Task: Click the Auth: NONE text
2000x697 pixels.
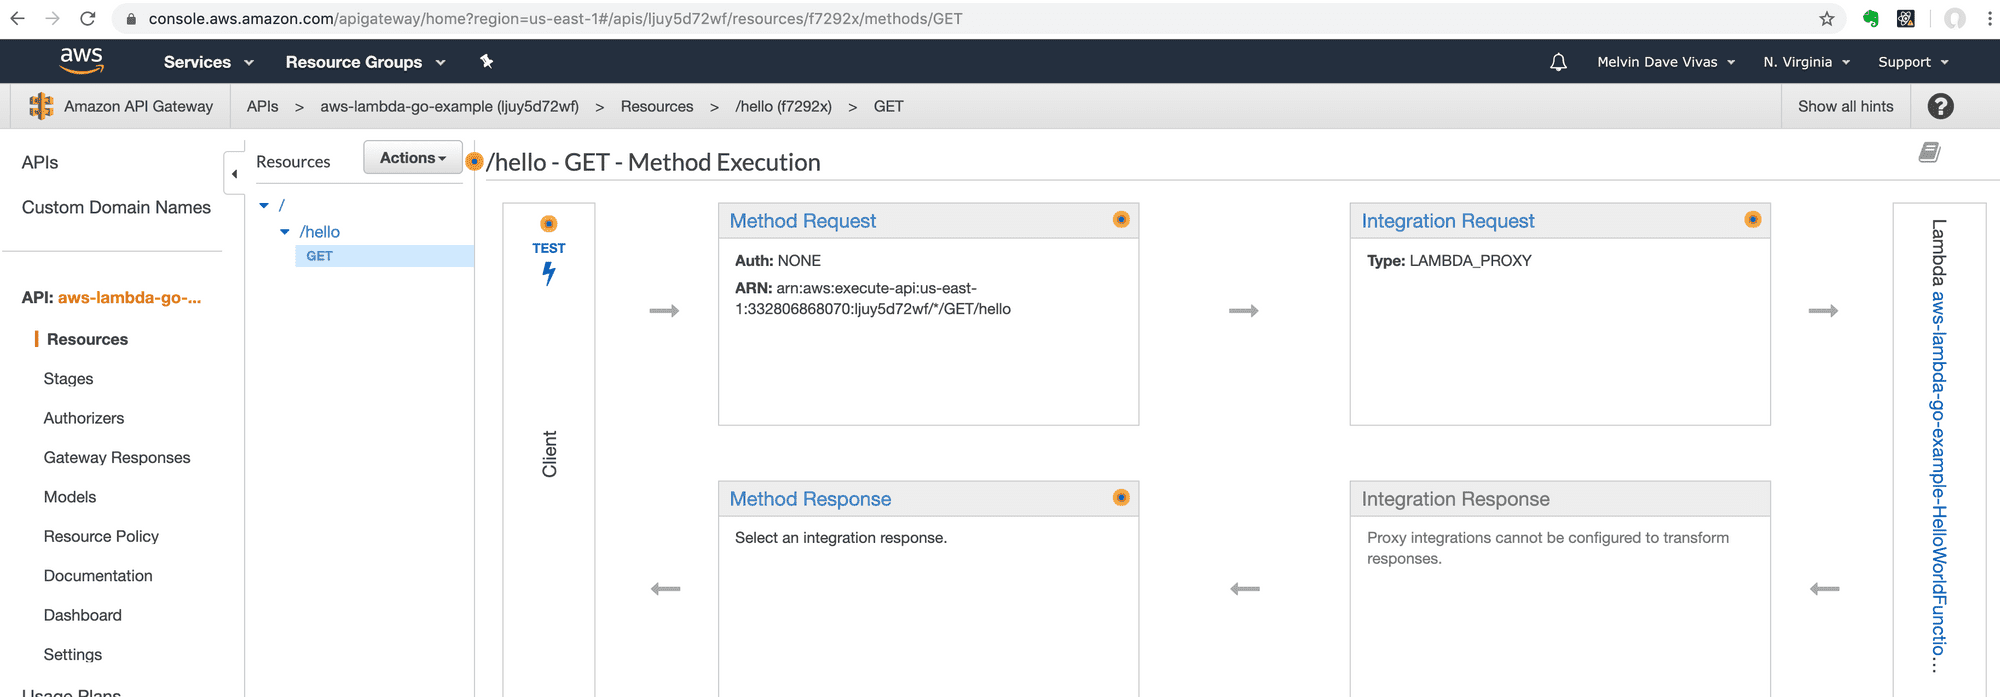Action: pyautogui.click(x=778, y=260)
